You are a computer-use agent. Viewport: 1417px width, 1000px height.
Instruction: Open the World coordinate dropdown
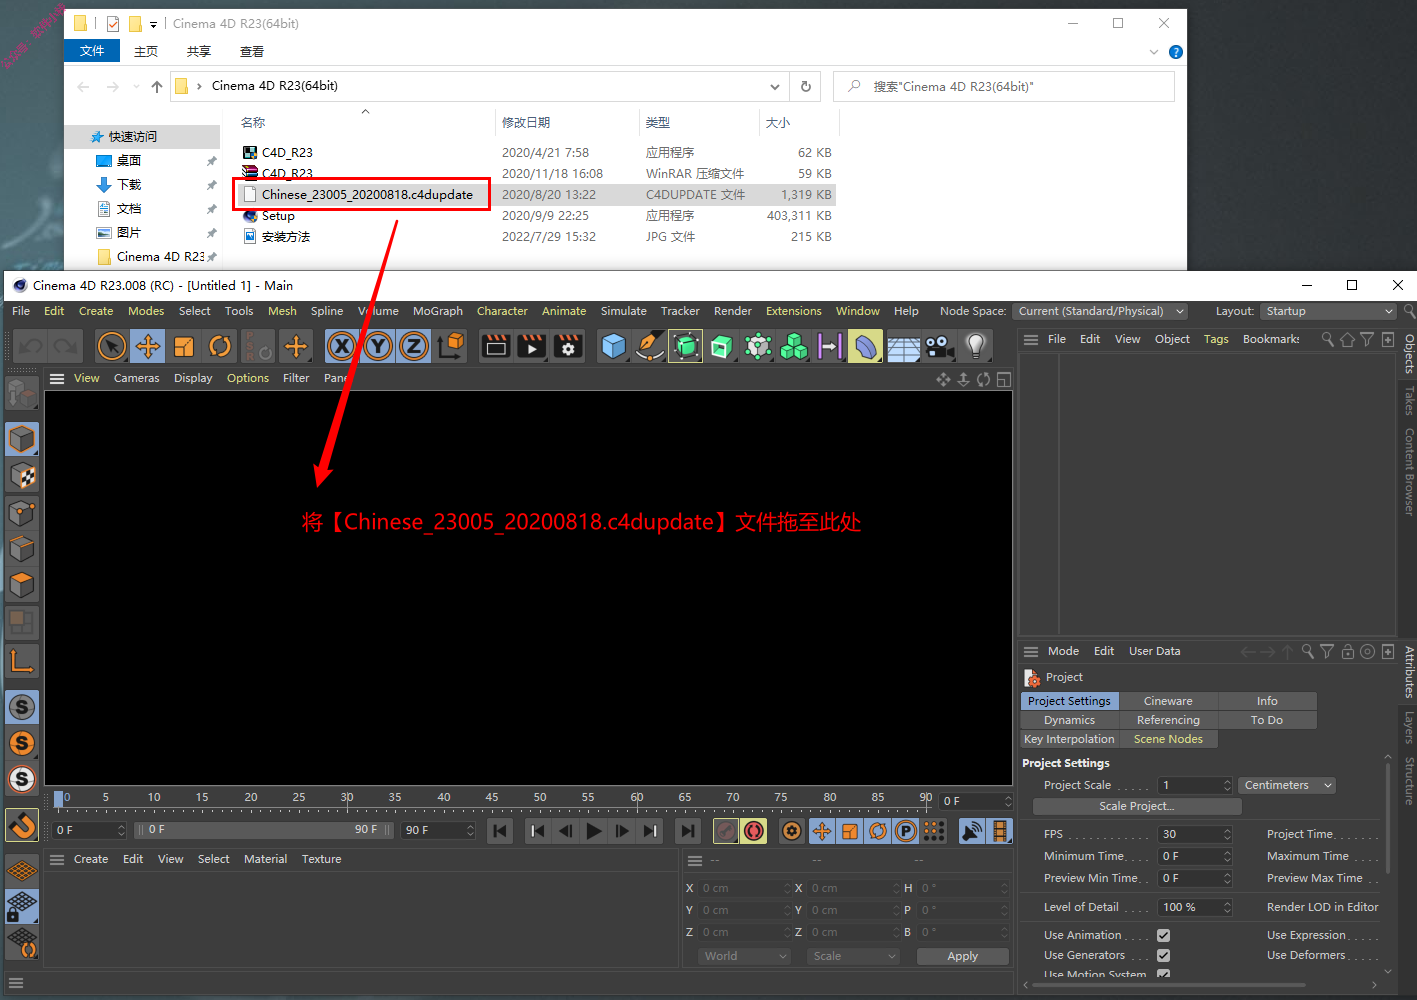(744, 956)
